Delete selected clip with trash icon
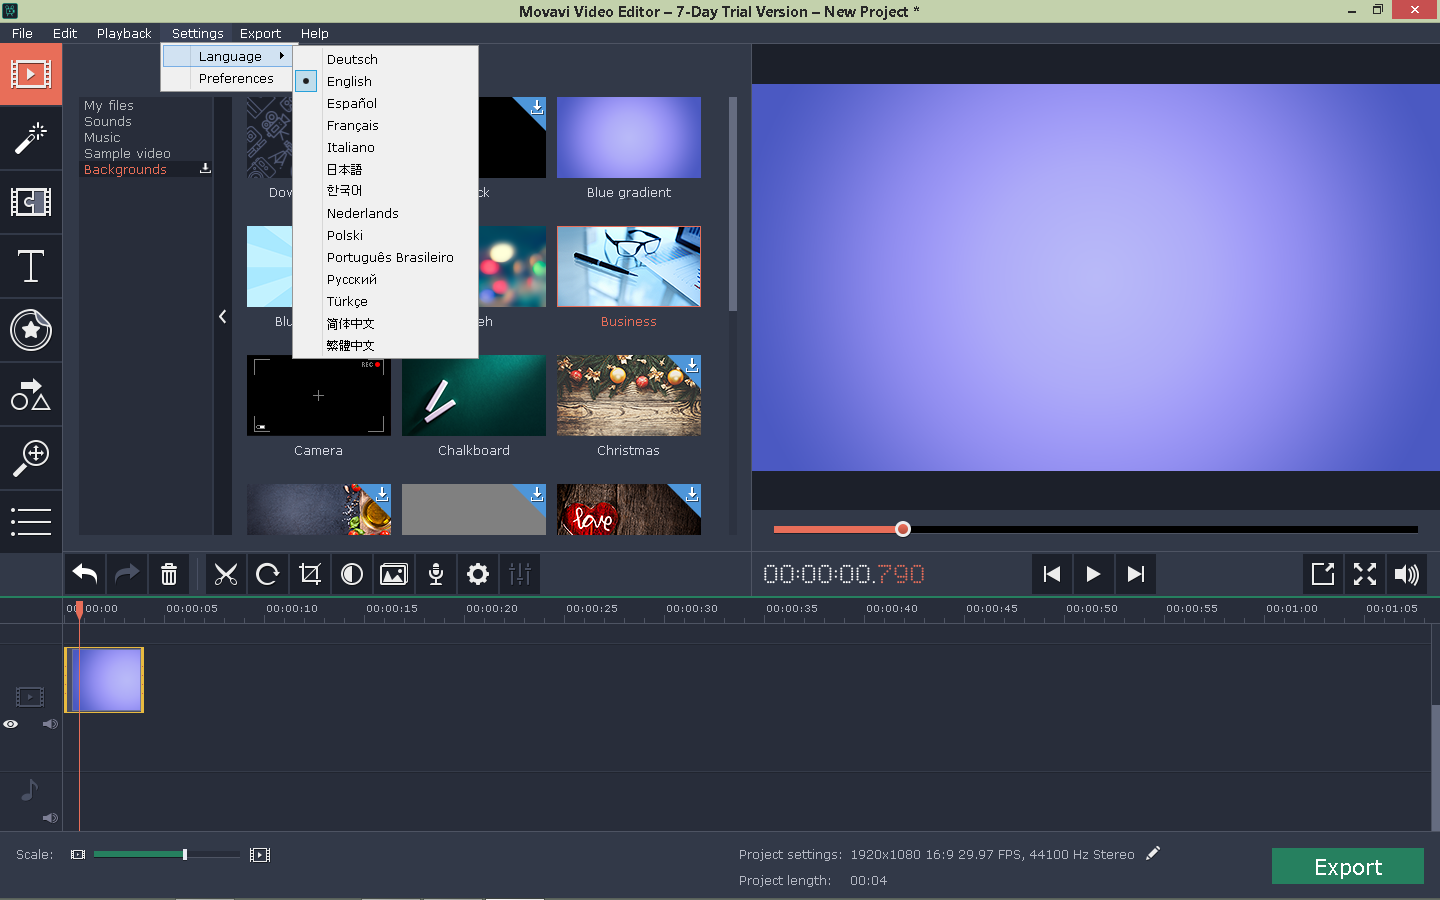1440x900 pixels. 169,574
